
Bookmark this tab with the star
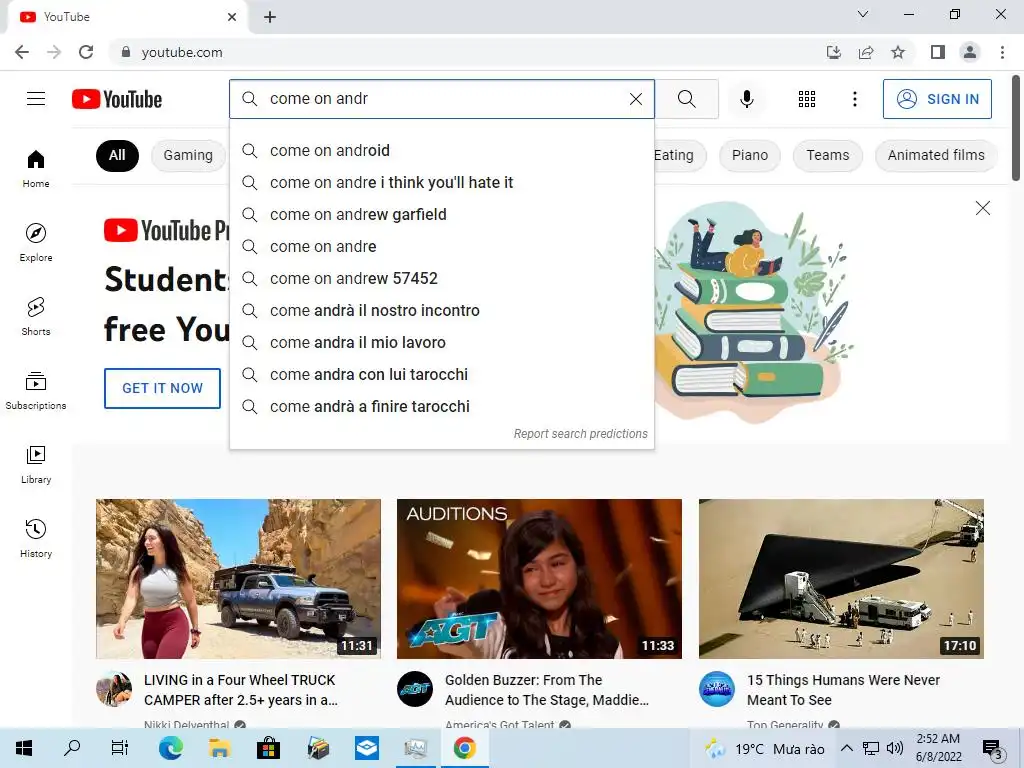tap(898, 52)
